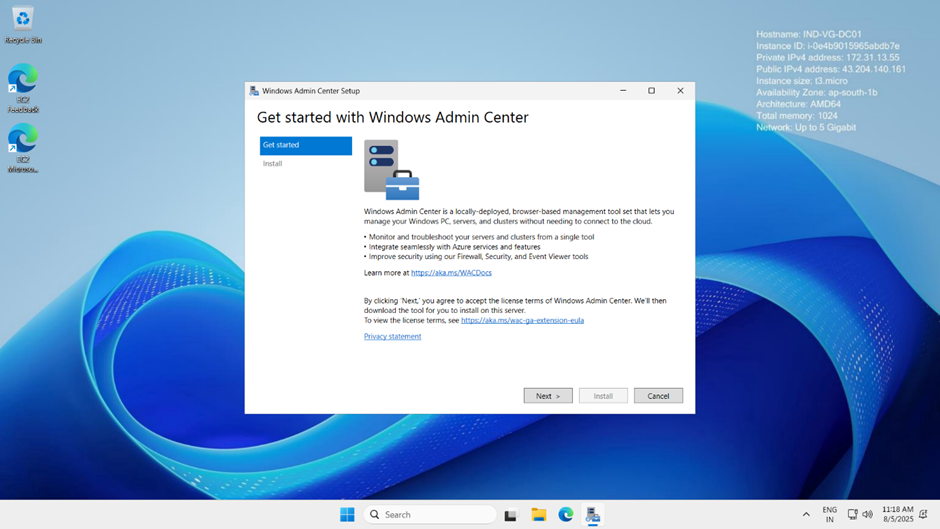Open the clock showing 11:18 AM

[x=897, y=515]
